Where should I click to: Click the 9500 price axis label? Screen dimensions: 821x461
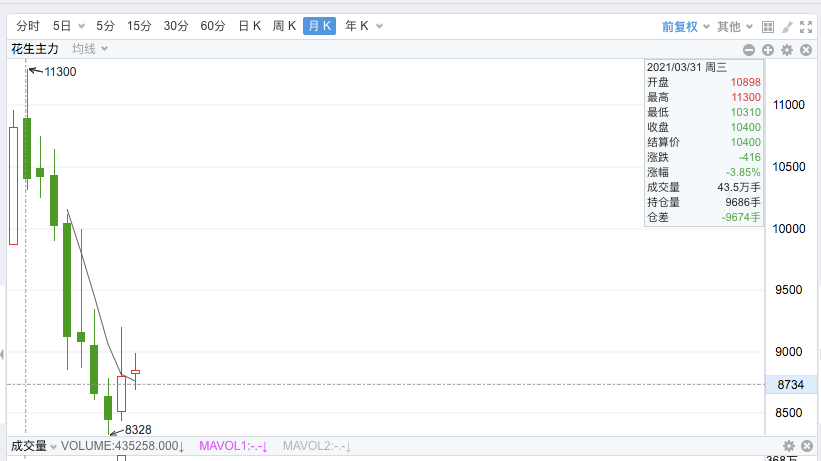tap(789, 290)
